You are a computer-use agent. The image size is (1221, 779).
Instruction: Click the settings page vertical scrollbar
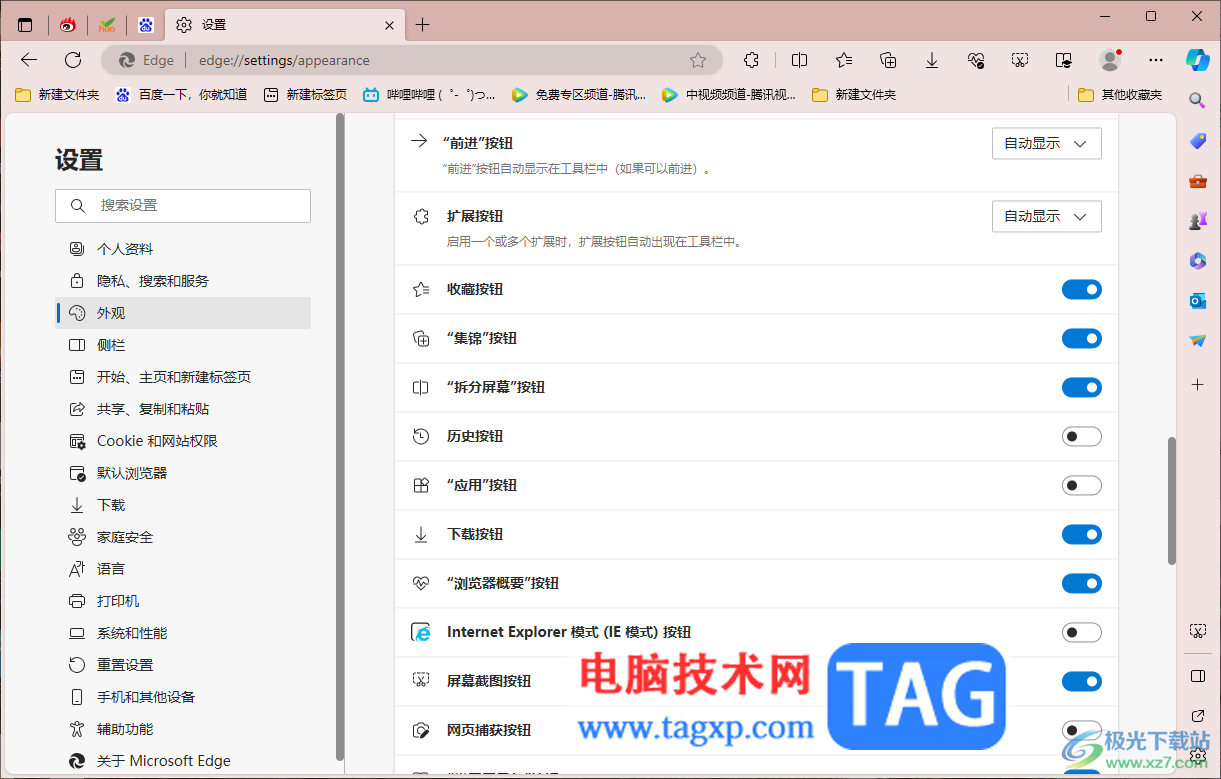pos(1172,501)
